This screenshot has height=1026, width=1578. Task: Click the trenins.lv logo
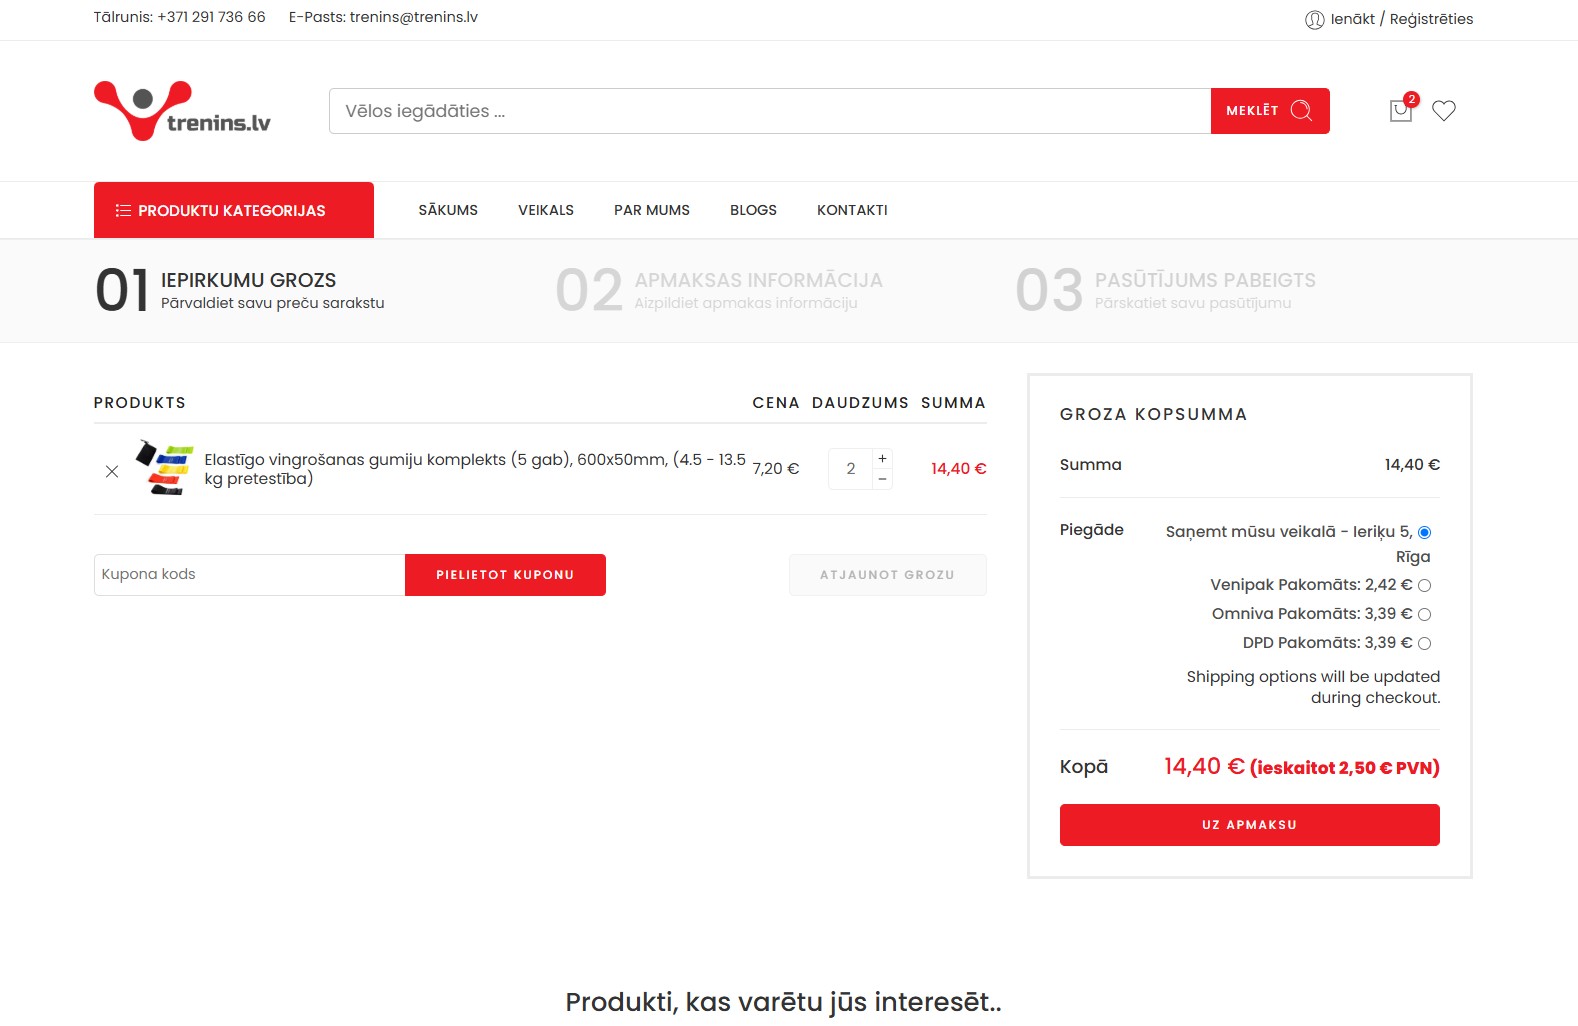pos(182,111)
